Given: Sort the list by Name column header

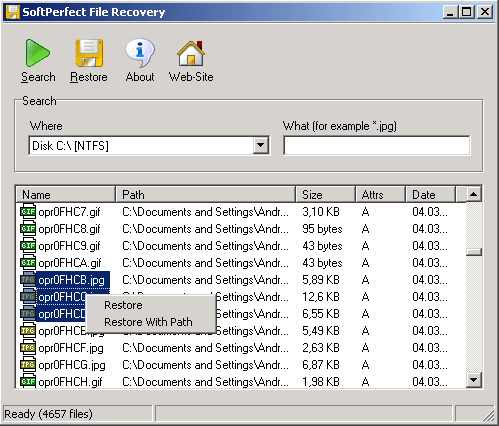Looking at the screenshot, I should [x=66, y=194].
